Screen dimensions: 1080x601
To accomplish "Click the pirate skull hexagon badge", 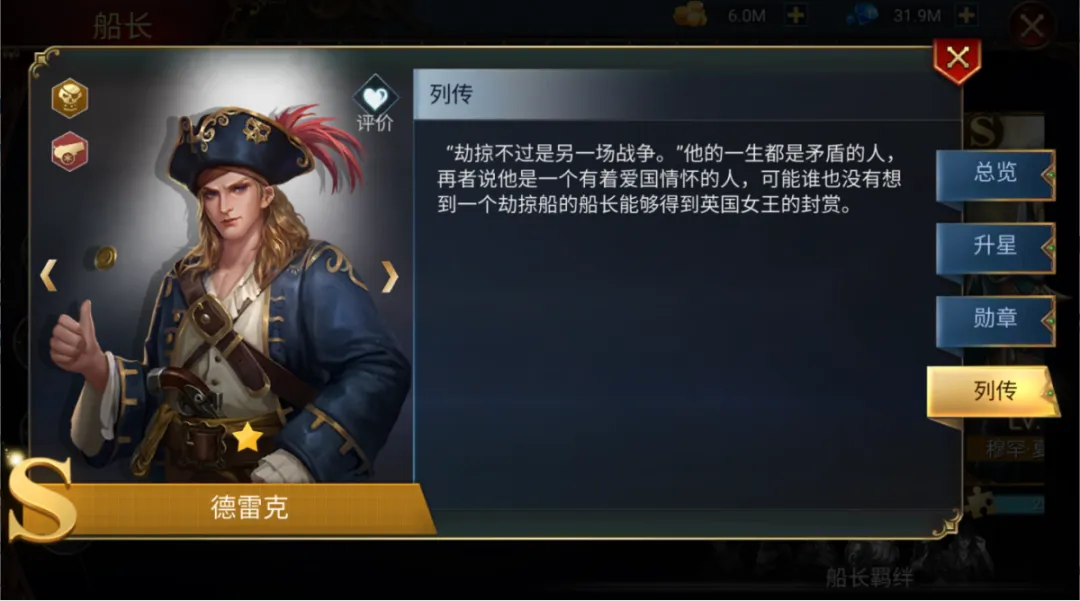I will point(70,98).
